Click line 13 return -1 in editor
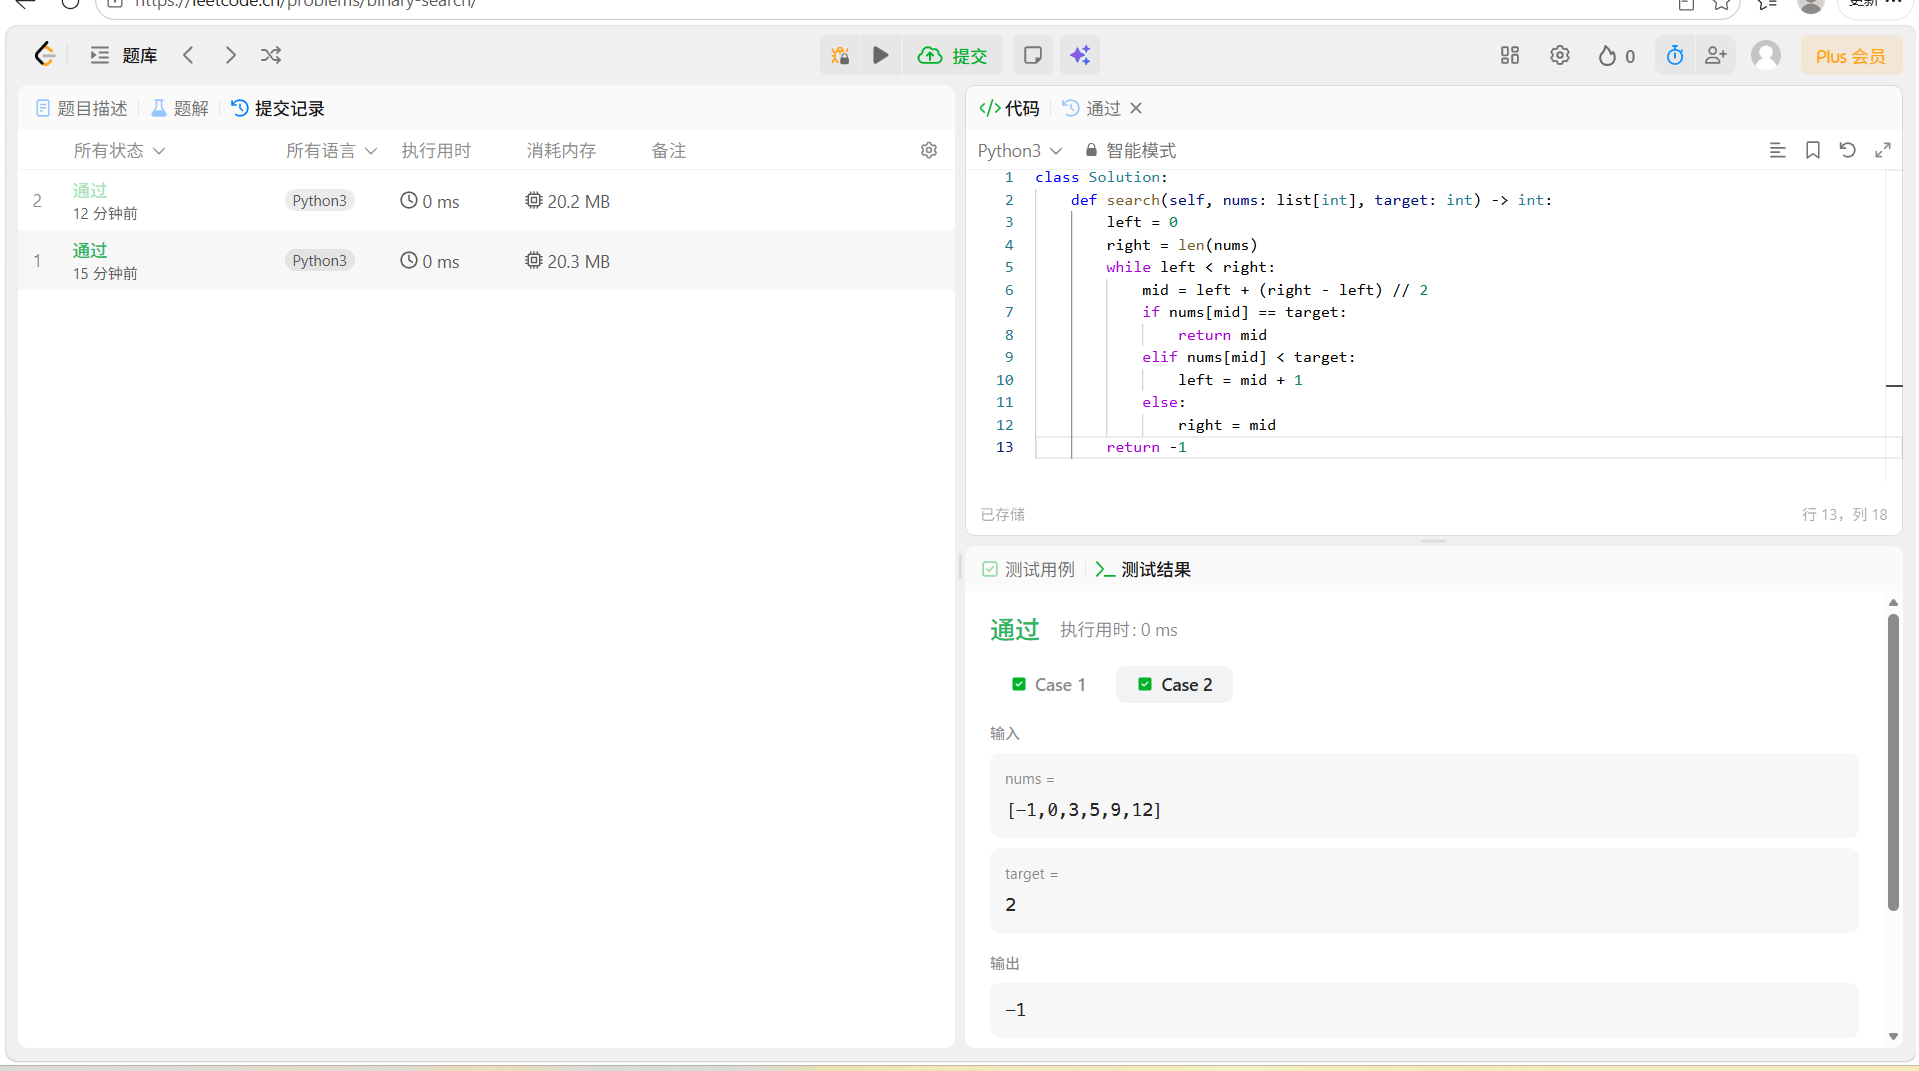This screenshot has width=1919, height=1071. pos(1146,447)
